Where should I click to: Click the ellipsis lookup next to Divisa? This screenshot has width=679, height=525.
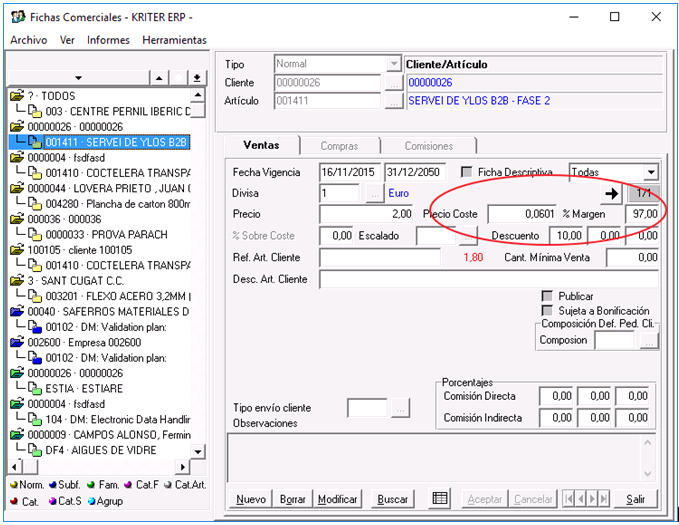[x=374, y=193]
